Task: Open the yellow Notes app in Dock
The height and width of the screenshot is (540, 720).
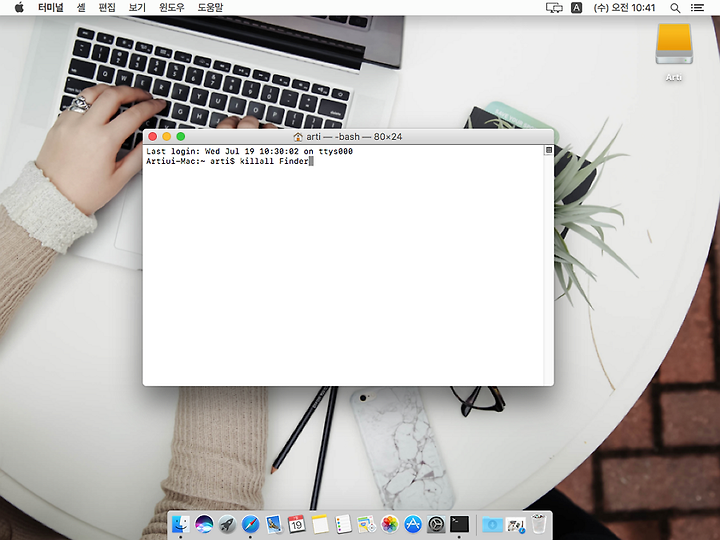Action: click(320, 524)
